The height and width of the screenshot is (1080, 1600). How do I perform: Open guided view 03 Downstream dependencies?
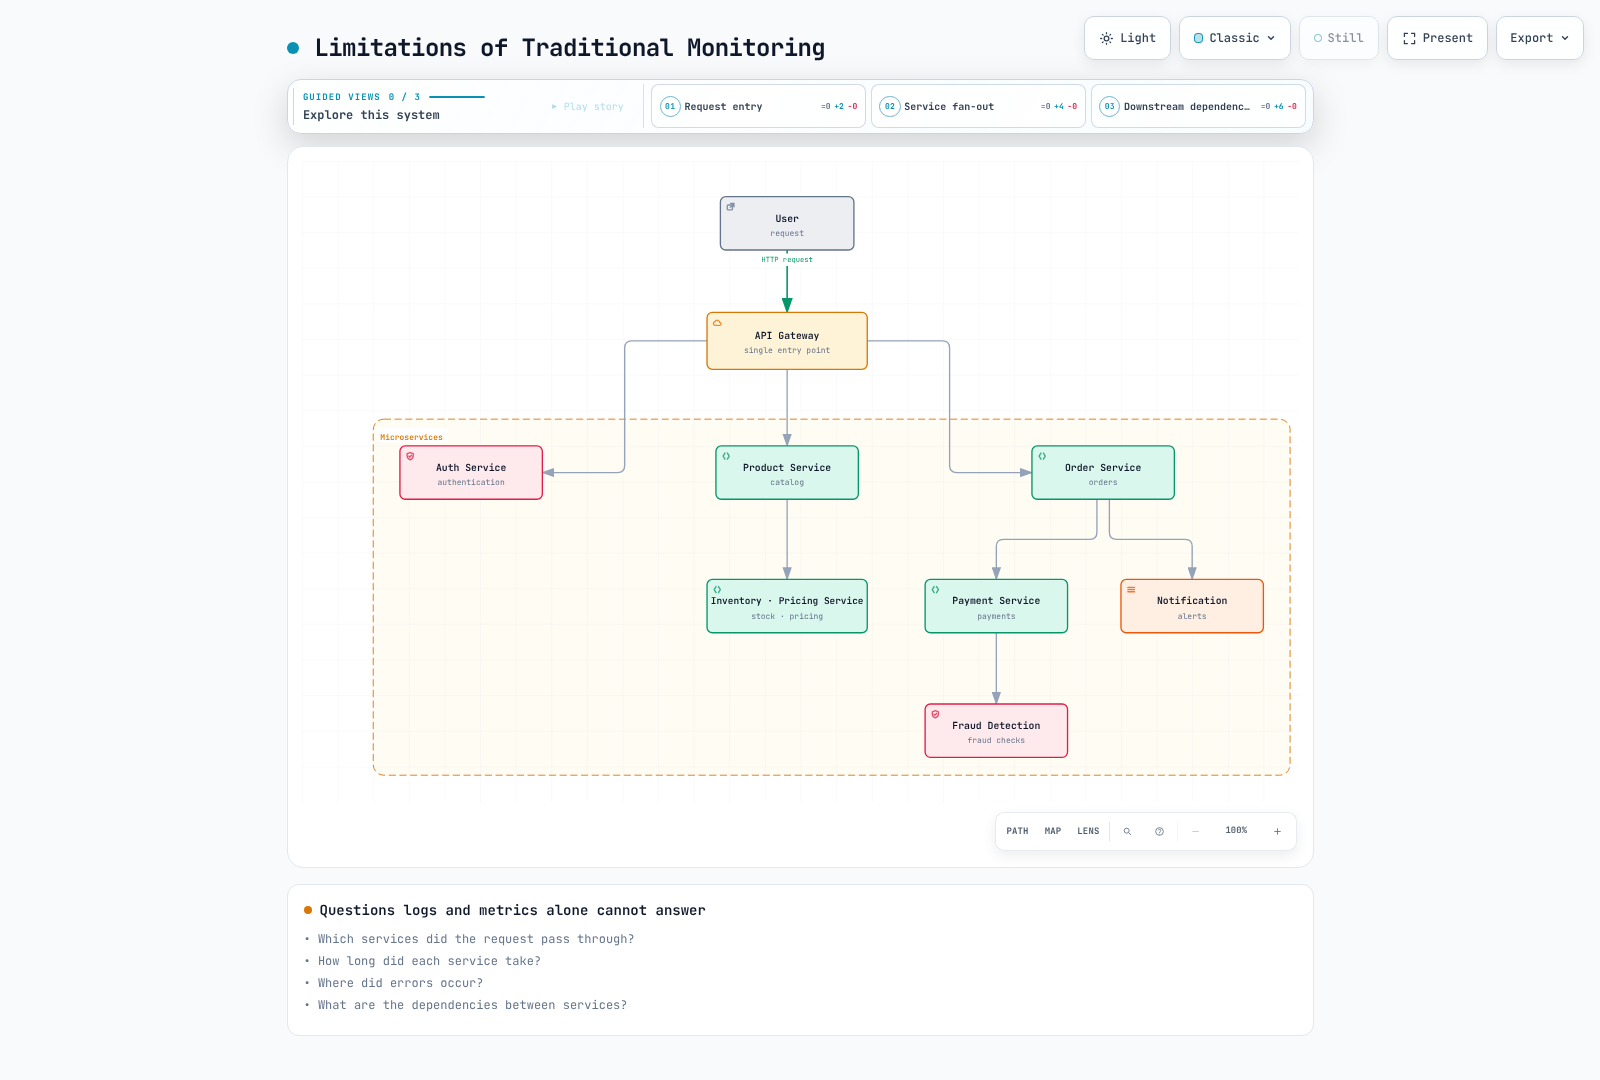[1198, 106]
